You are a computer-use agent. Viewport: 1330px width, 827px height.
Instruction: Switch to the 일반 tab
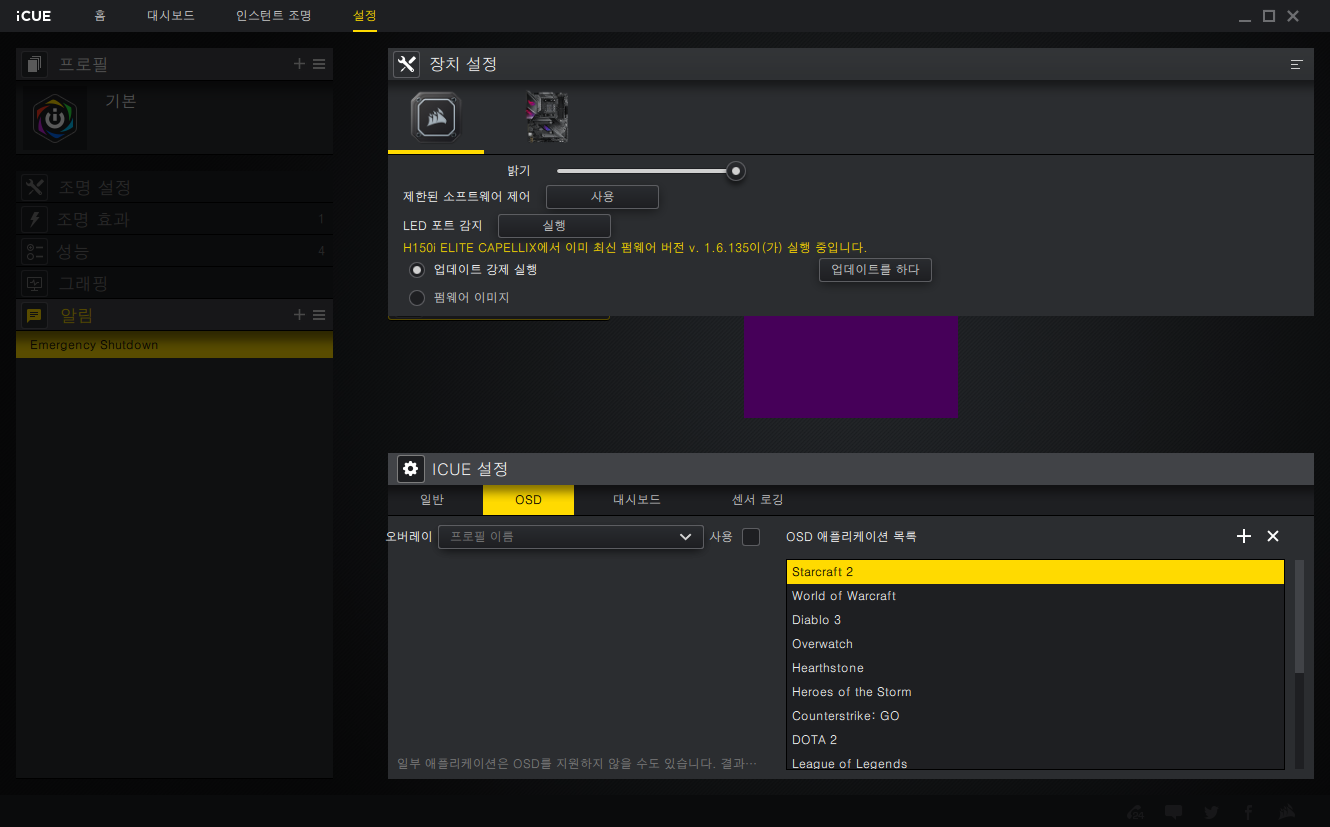click(x=432, y=500)
